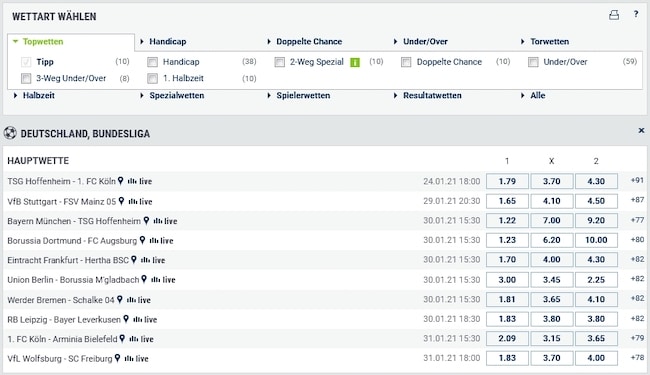
Task: Open the help question mark icon
Action: (x=636, y=14)
